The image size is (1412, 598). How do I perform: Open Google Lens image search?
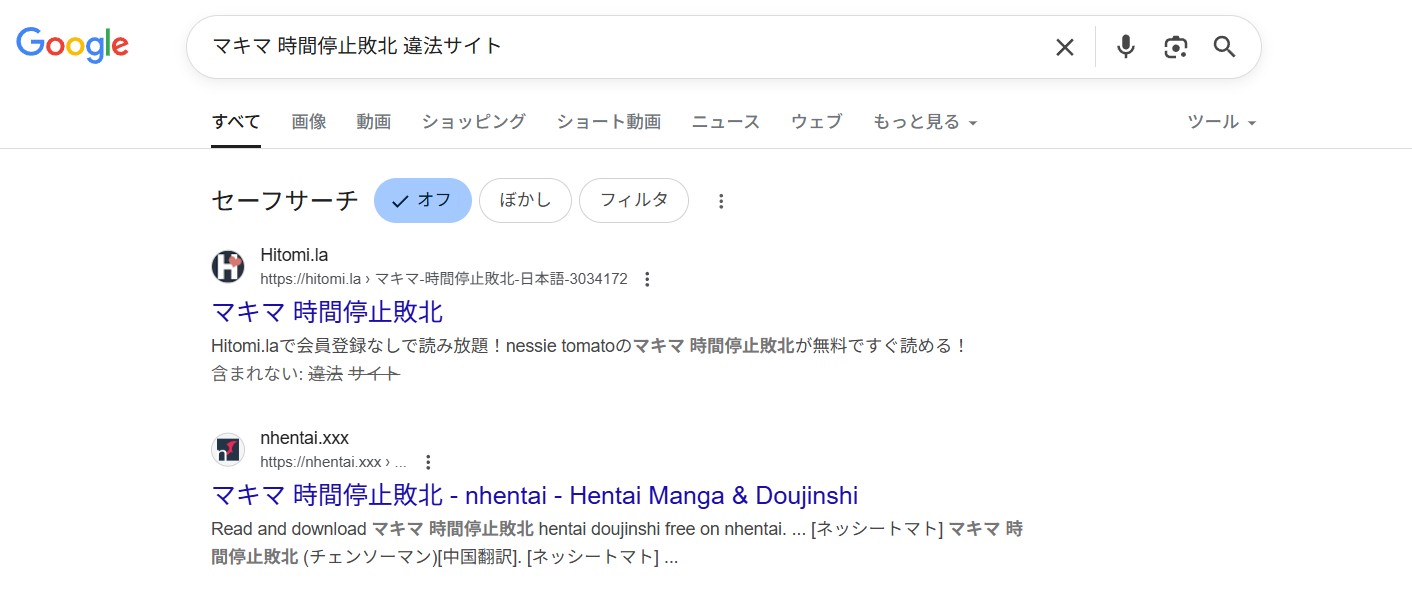click(x=1175, y=46)
